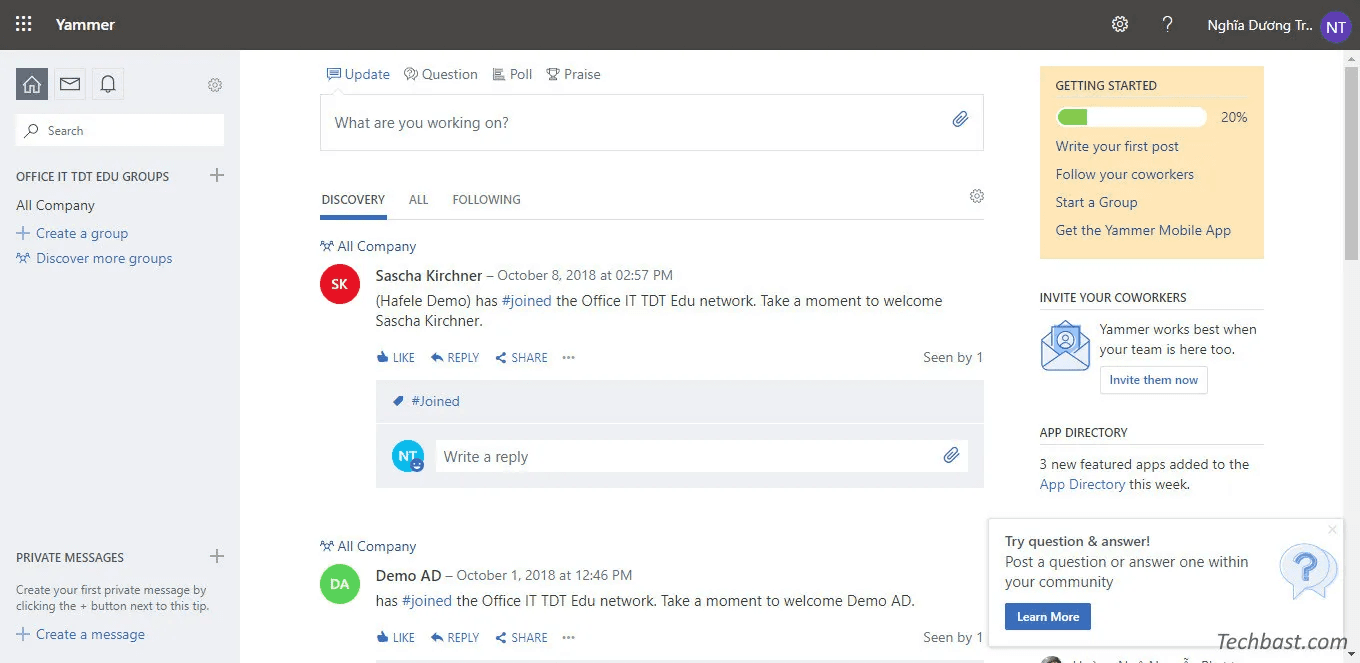The width and height of the screenshot is (1360, 663).
Task: Start a private message with plus icon
Action: 217,557
